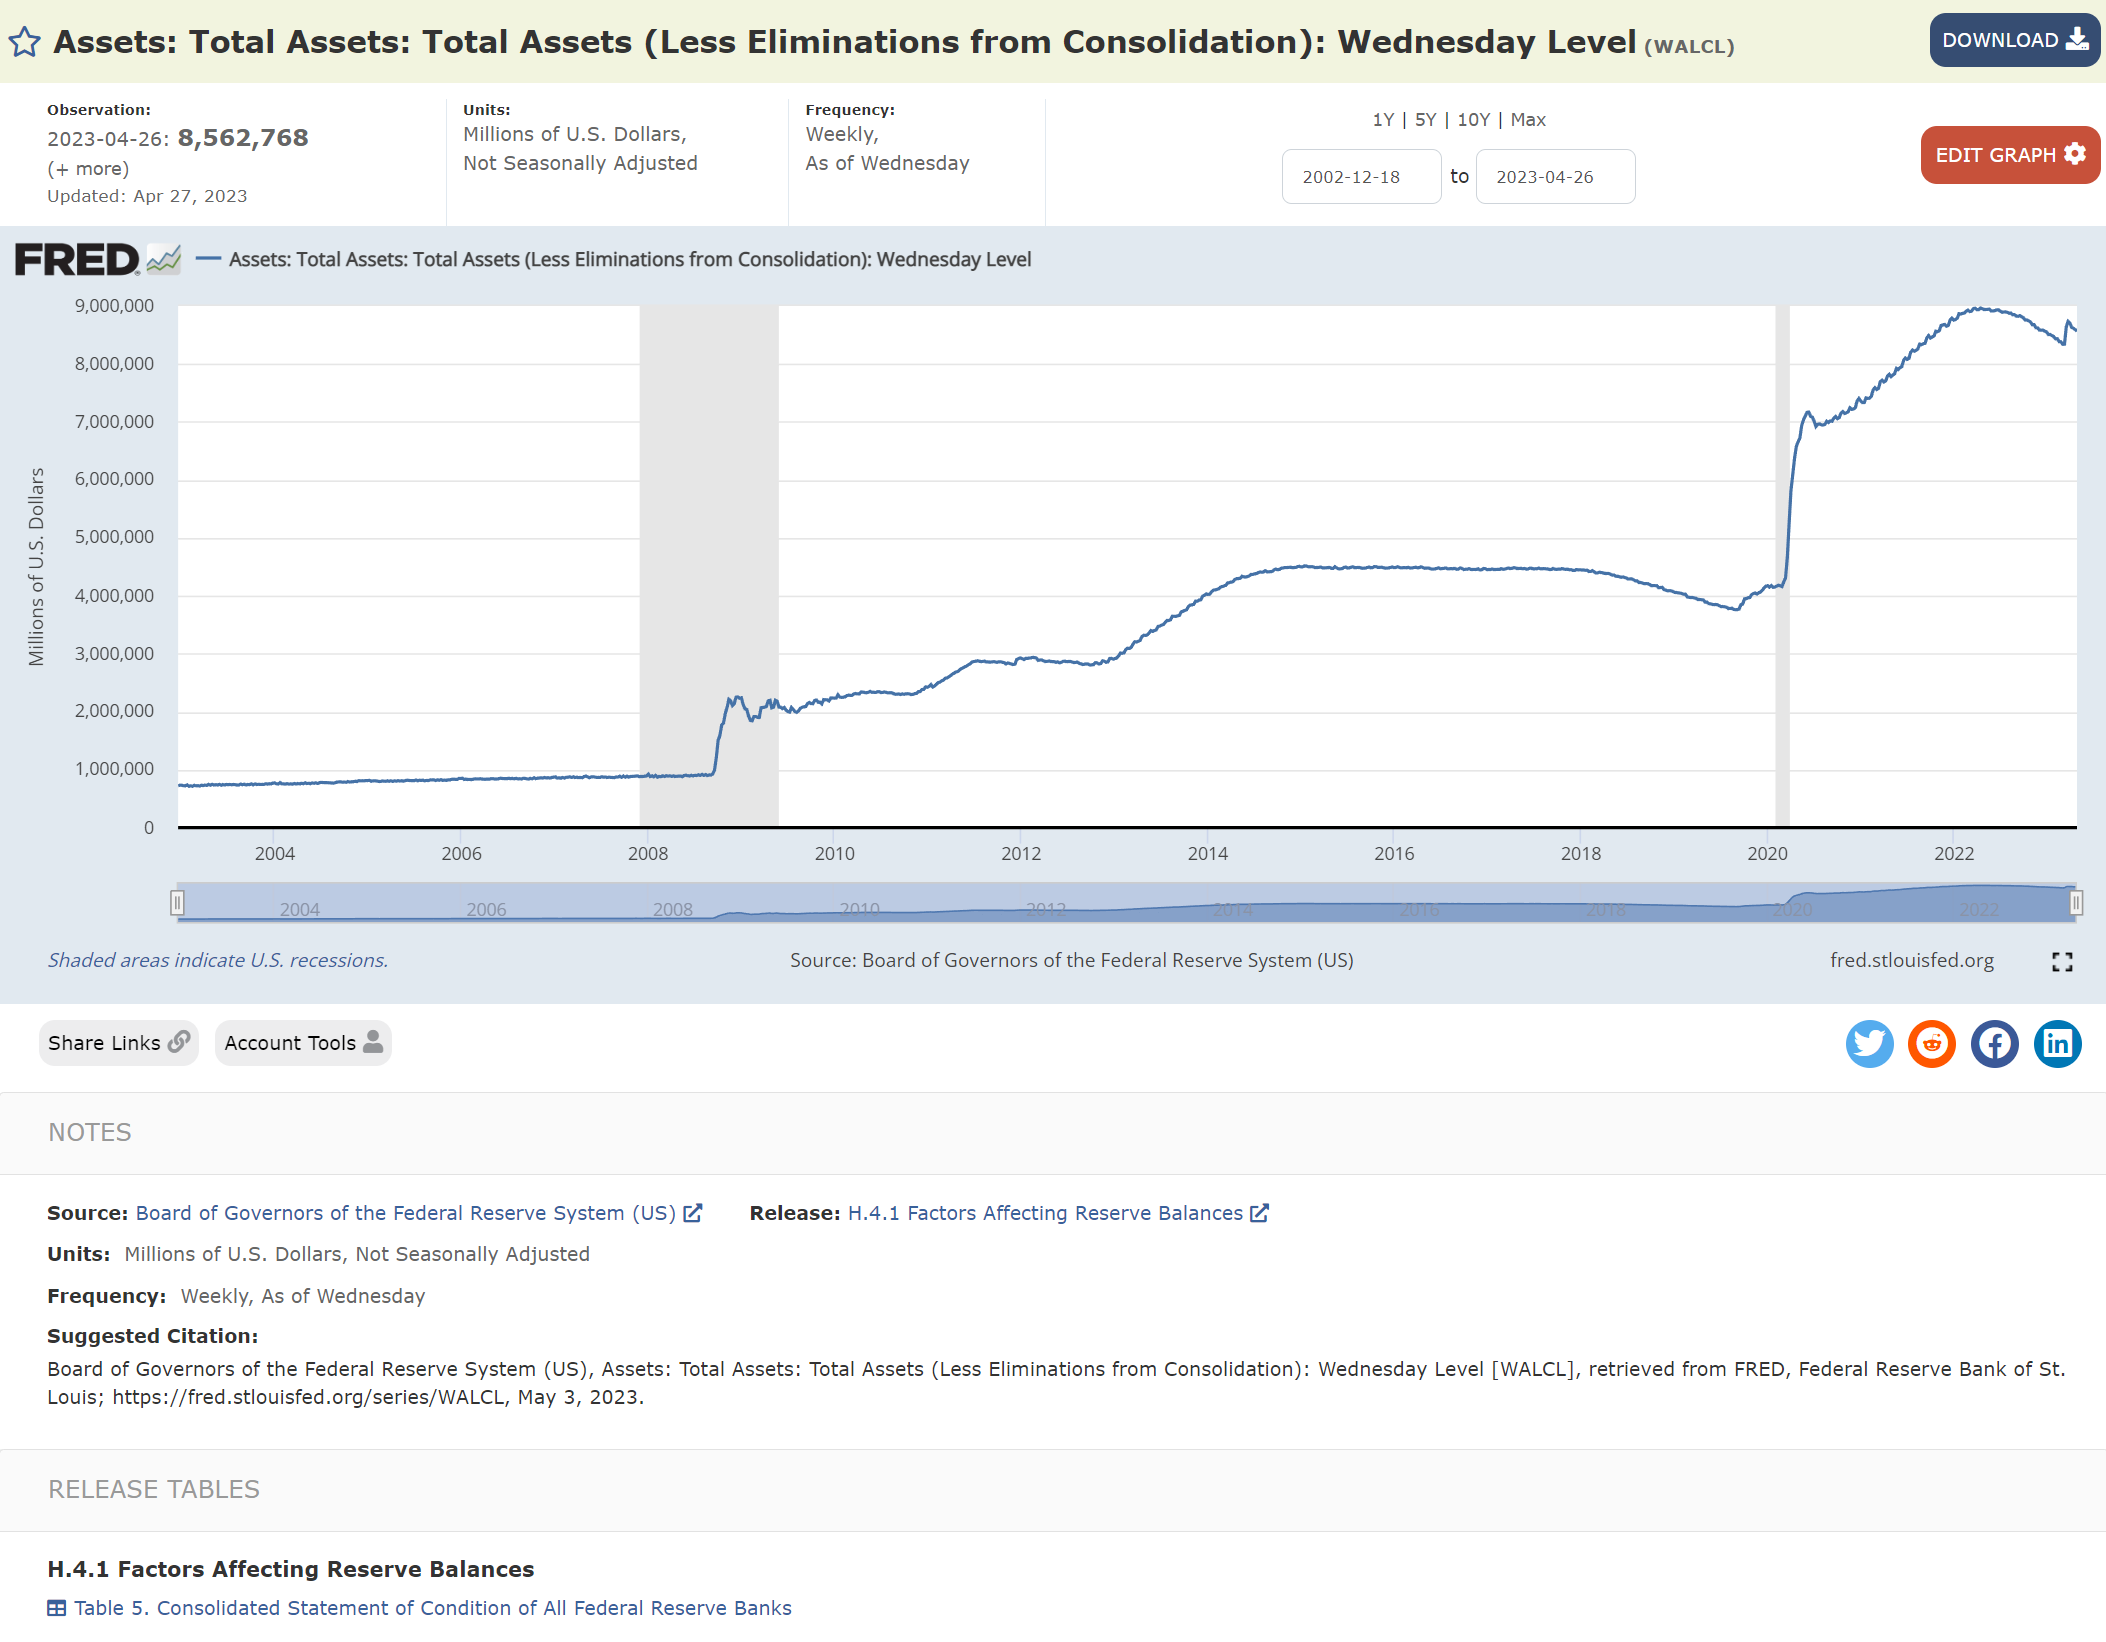The image size is (2106, 1642).
Task: Open fullscreen chart view icon
Action: coord(2061,962)
